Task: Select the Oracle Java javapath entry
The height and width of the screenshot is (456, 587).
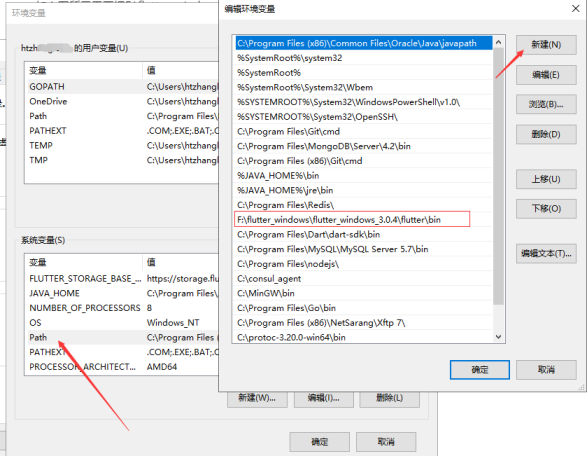Action: coord(364,43)
